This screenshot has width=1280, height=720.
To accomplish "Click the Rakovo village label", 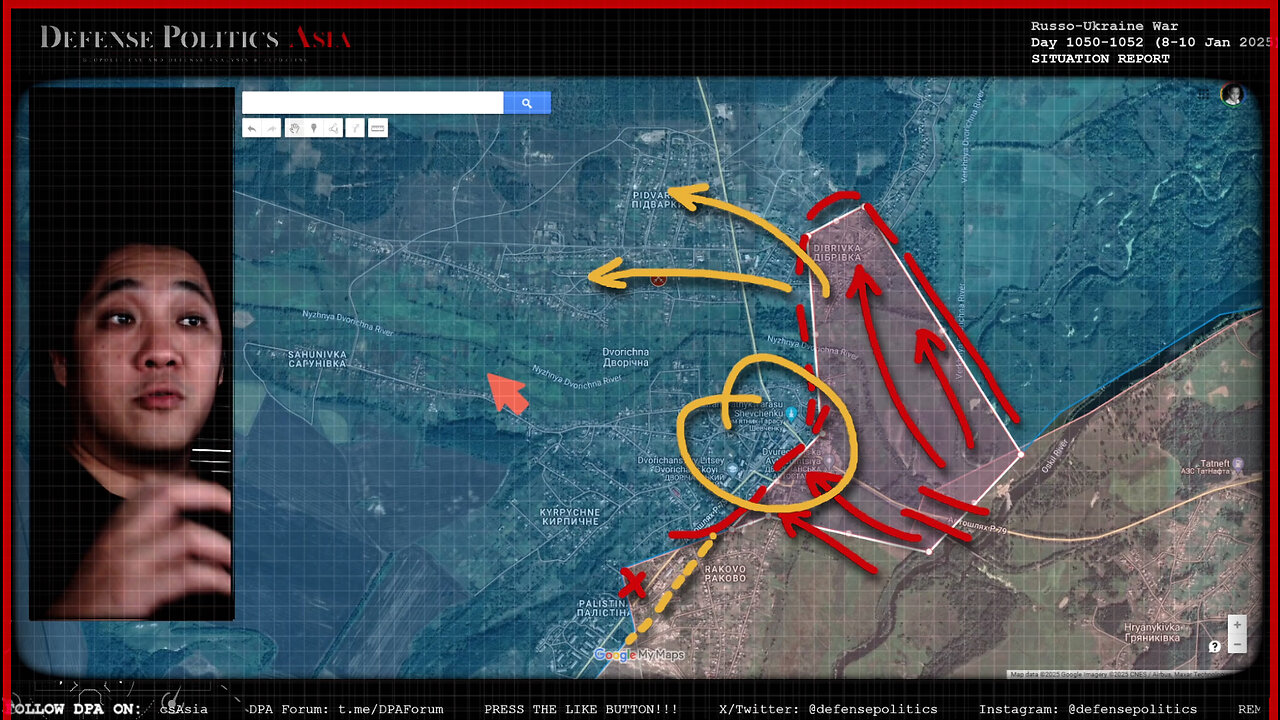I will (725, 573).
